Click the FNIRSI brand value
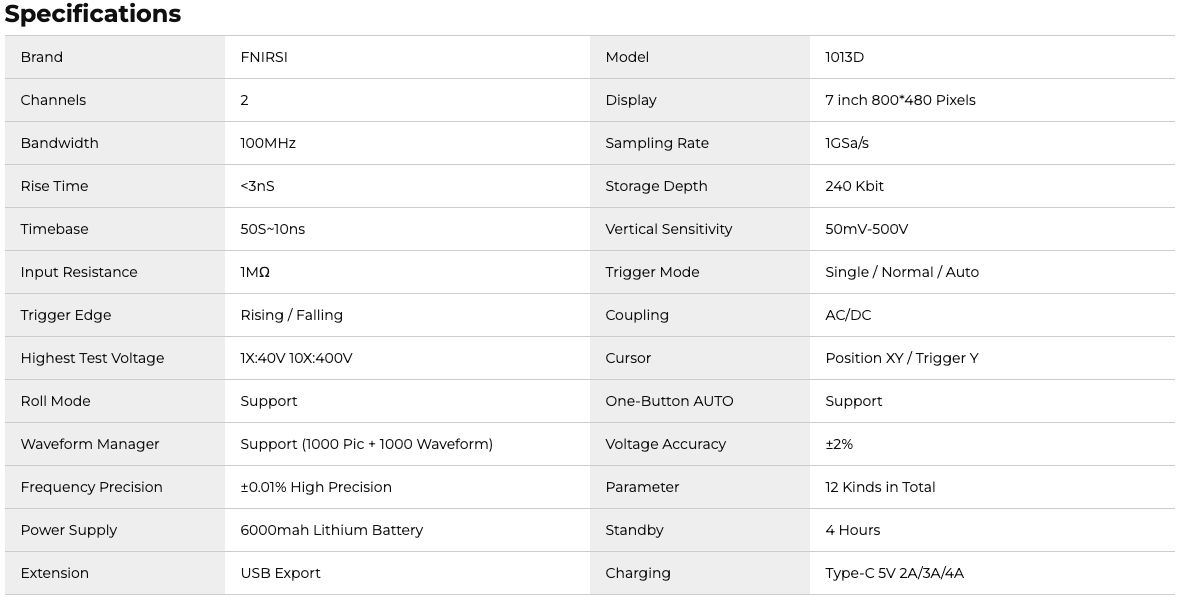Image resolution: width=1181 pixels, height=604 pixels. [x=264, y=57]
